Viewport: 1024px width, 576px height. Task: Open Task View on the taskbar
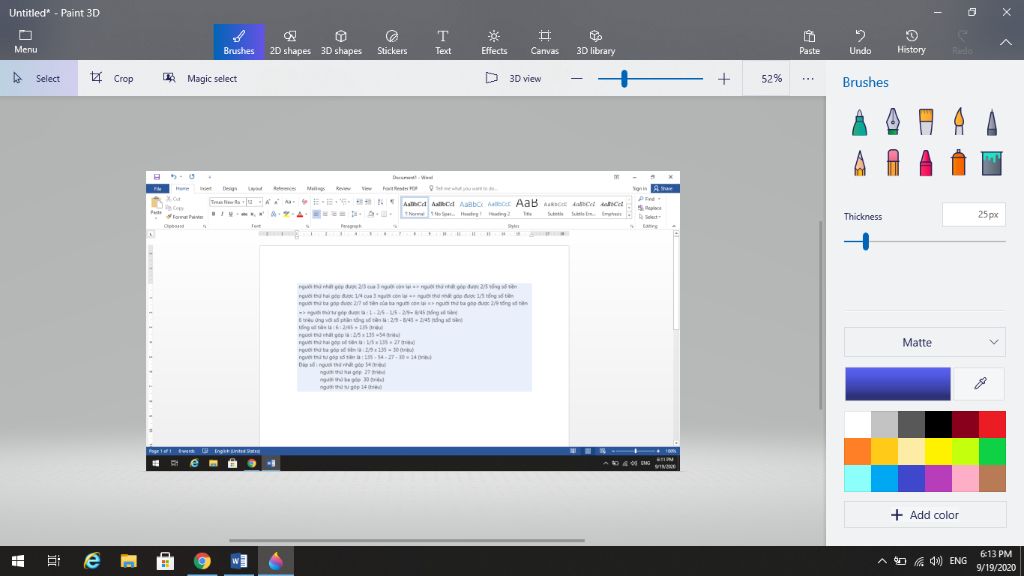point(54,561)
